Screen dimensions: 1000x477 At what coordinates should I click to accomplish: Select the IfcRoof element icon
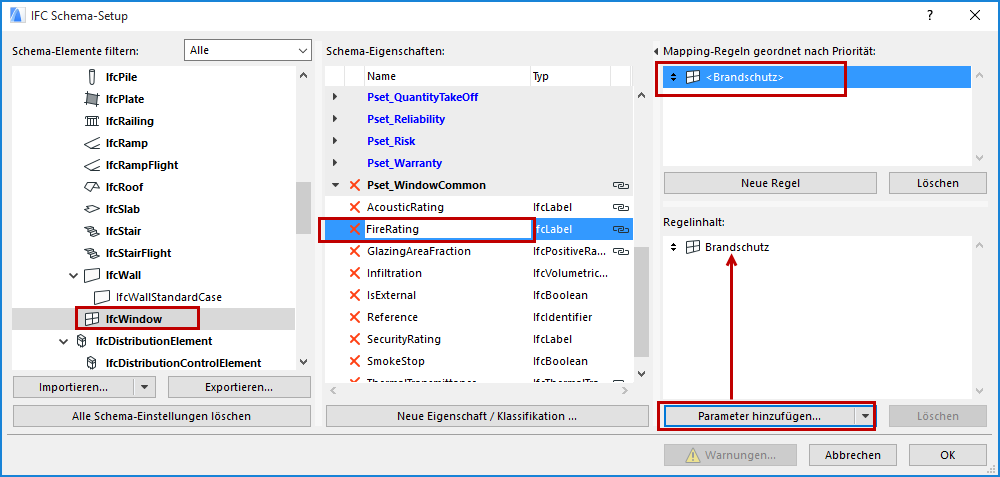point(92,187)
